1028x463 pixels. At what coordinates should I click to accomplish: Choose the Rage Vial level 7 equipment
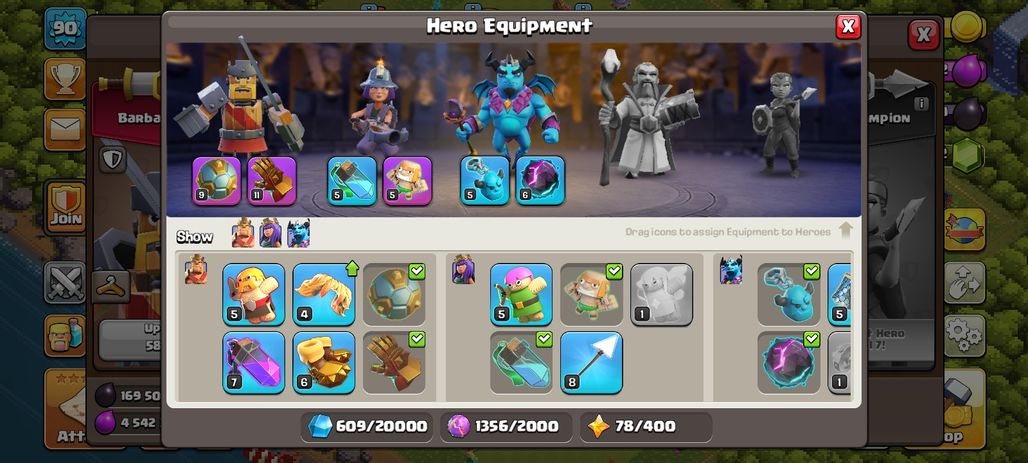pos(254,362)
